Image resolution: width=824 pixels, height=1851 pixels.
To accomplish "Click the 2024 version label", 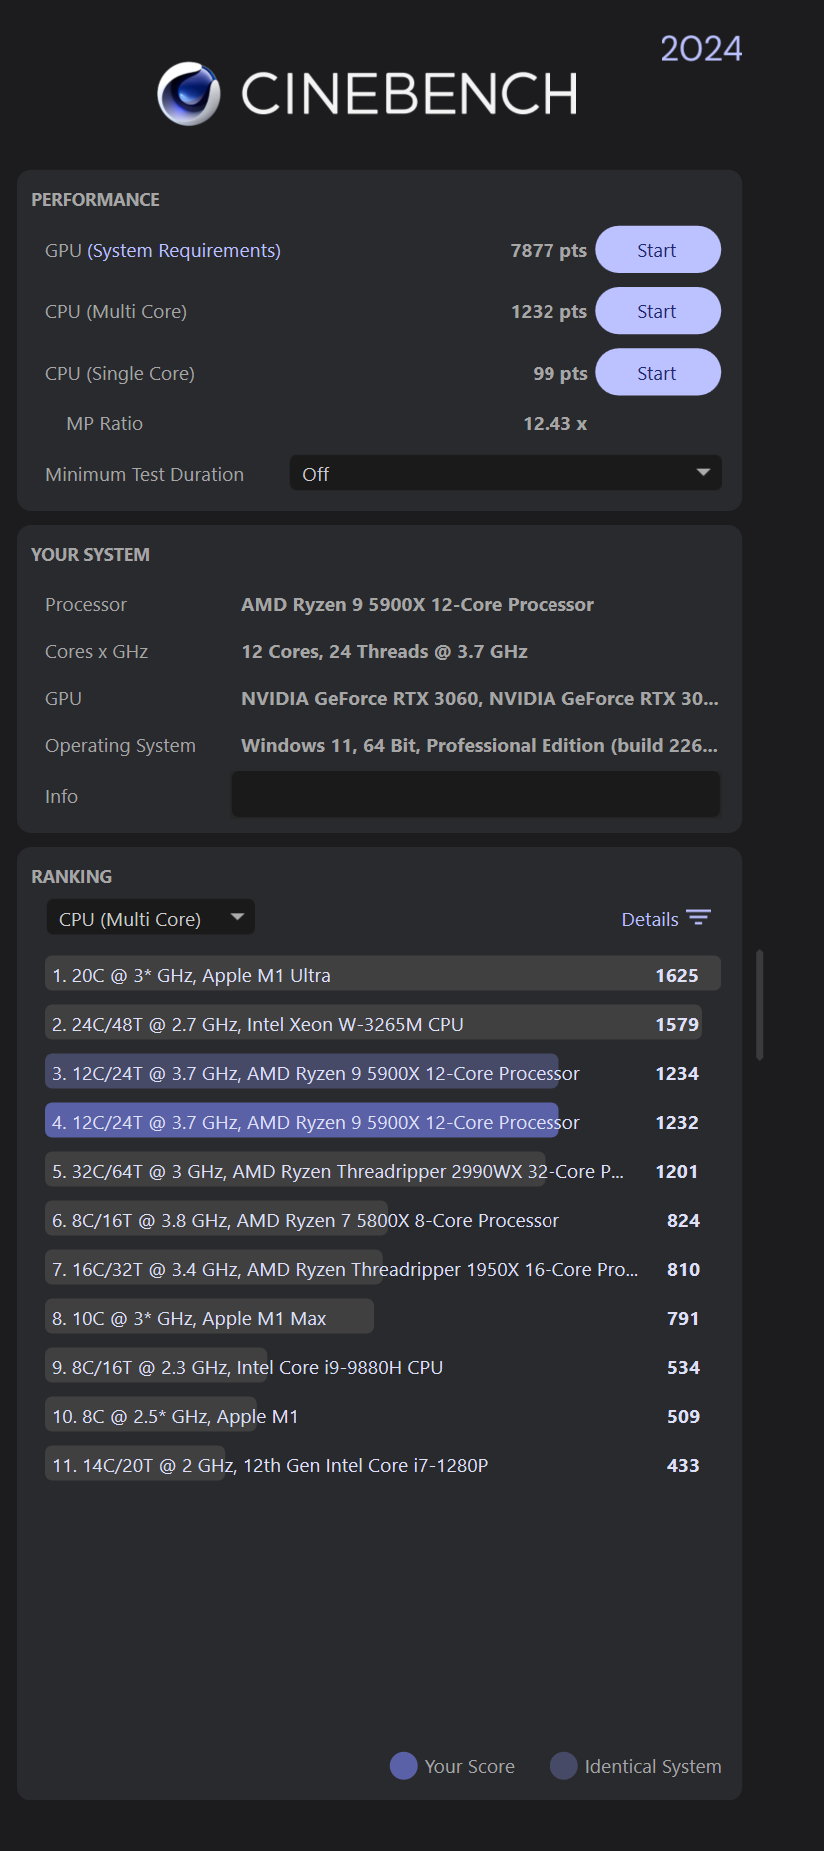I will pyautogui.click(x=701, y=48).
